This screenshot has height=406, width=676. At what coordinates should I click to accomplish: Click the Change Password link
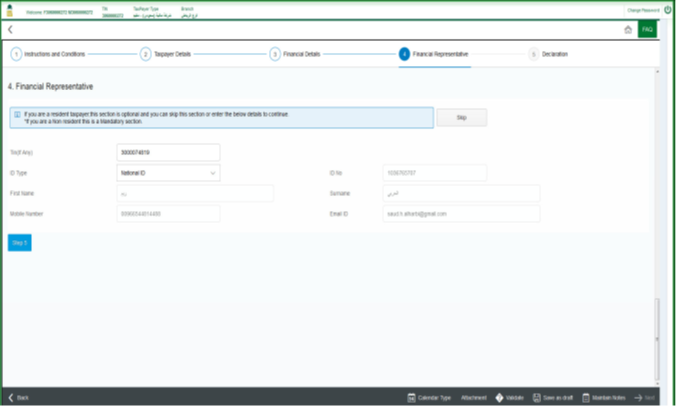[640, 9]
